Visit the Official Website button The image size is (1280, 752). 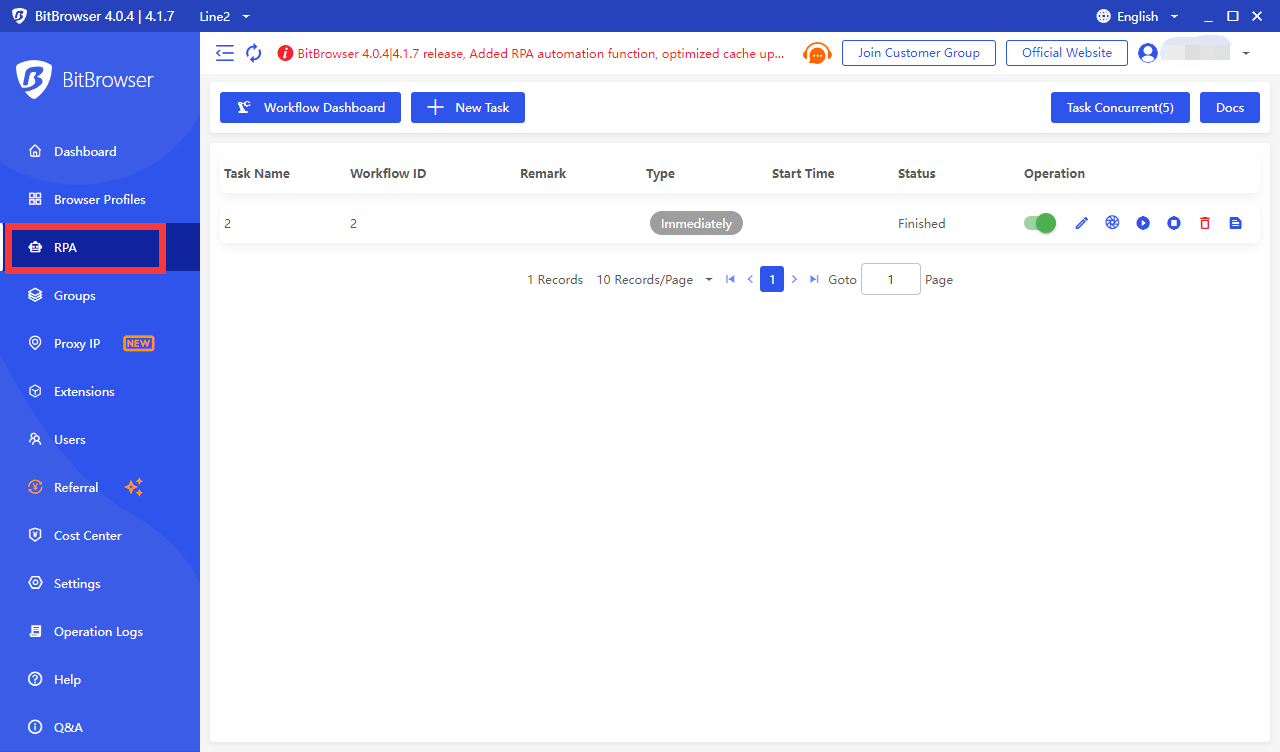tap(1067, 53)
